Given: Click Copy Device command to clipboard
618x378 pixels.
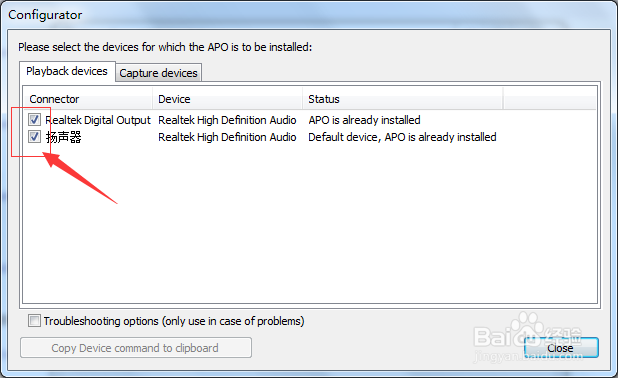Looking at the screenshot, I should coord(136,348).
